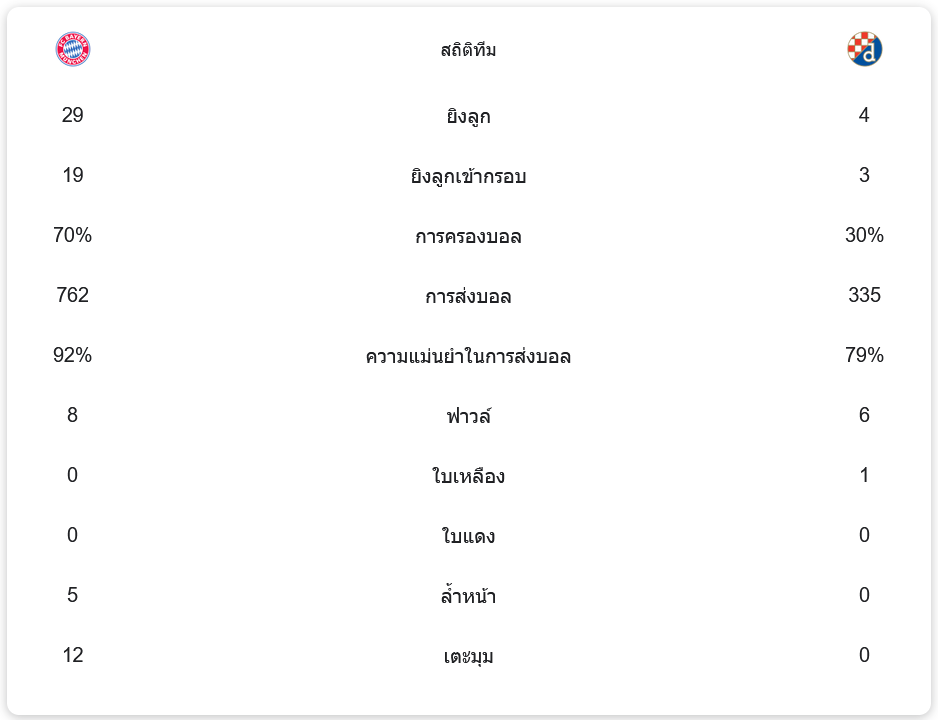
Task: Select the ยิงลูก stat label
Action: [468, 116]
